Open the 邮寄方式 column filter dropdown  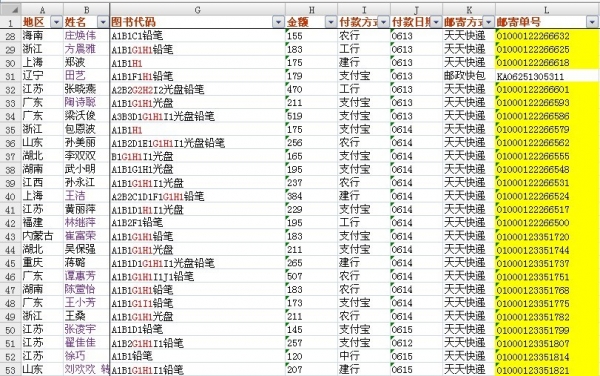(489, 22)
